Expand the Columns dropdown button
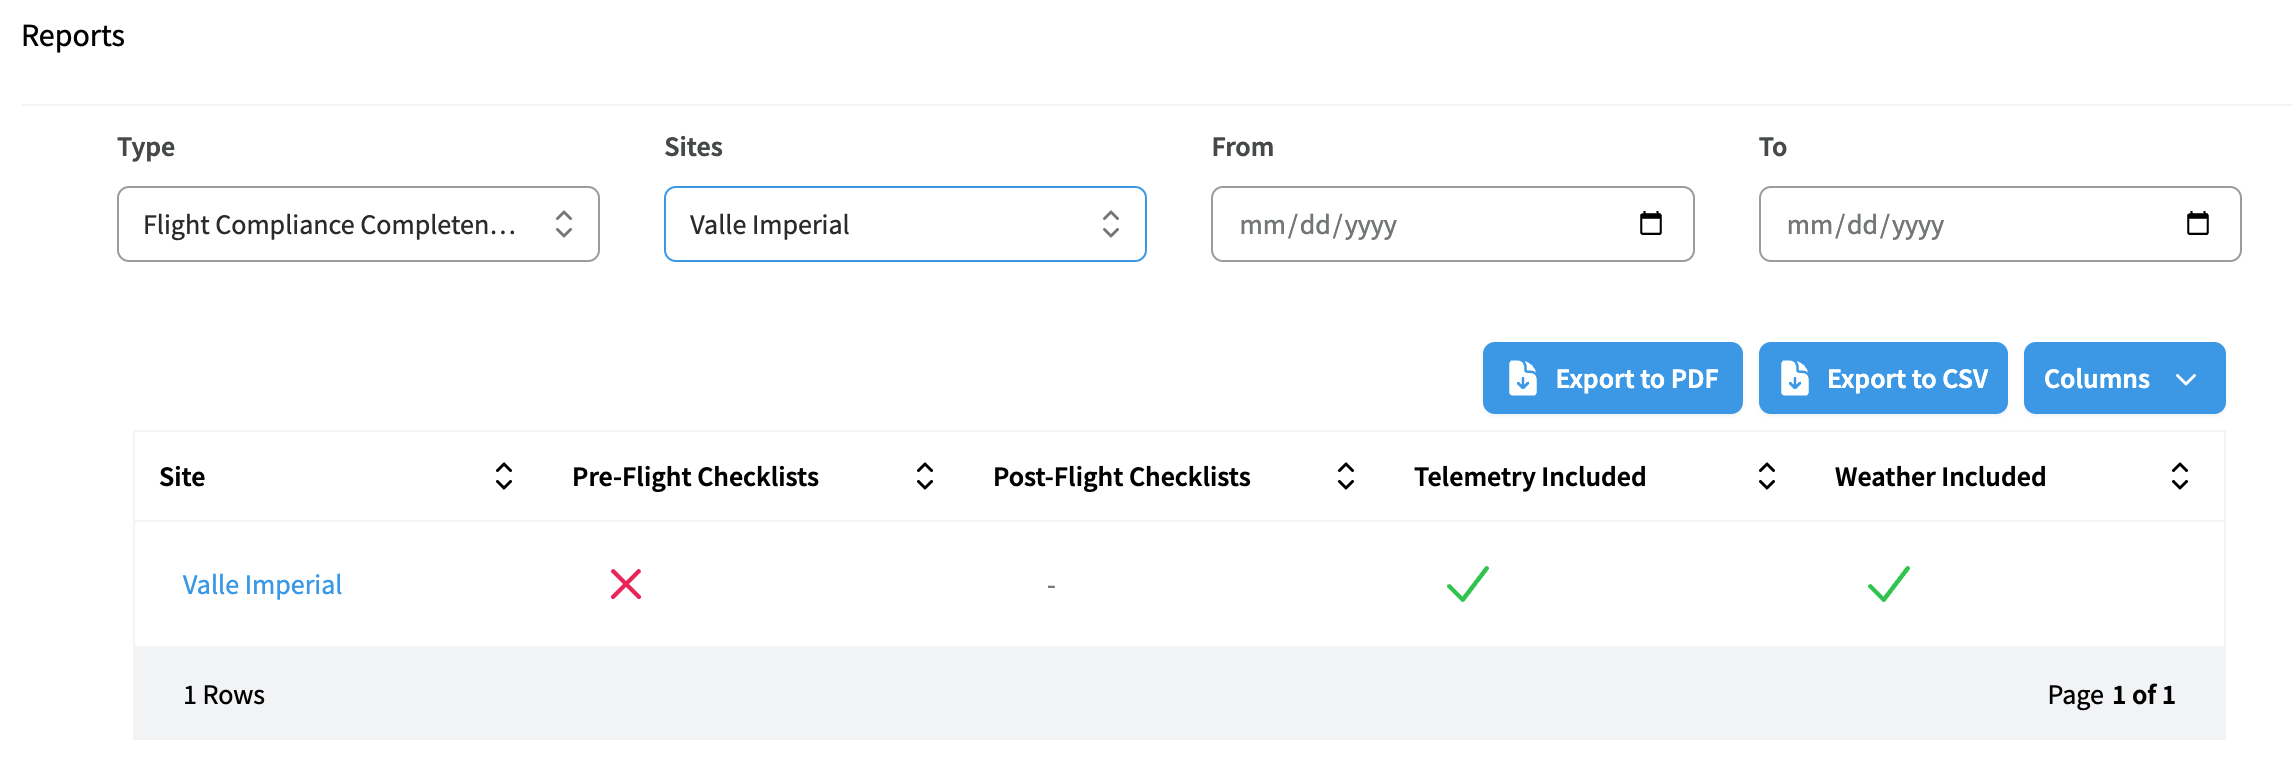2292x776 pixels. coord(2124,378)
